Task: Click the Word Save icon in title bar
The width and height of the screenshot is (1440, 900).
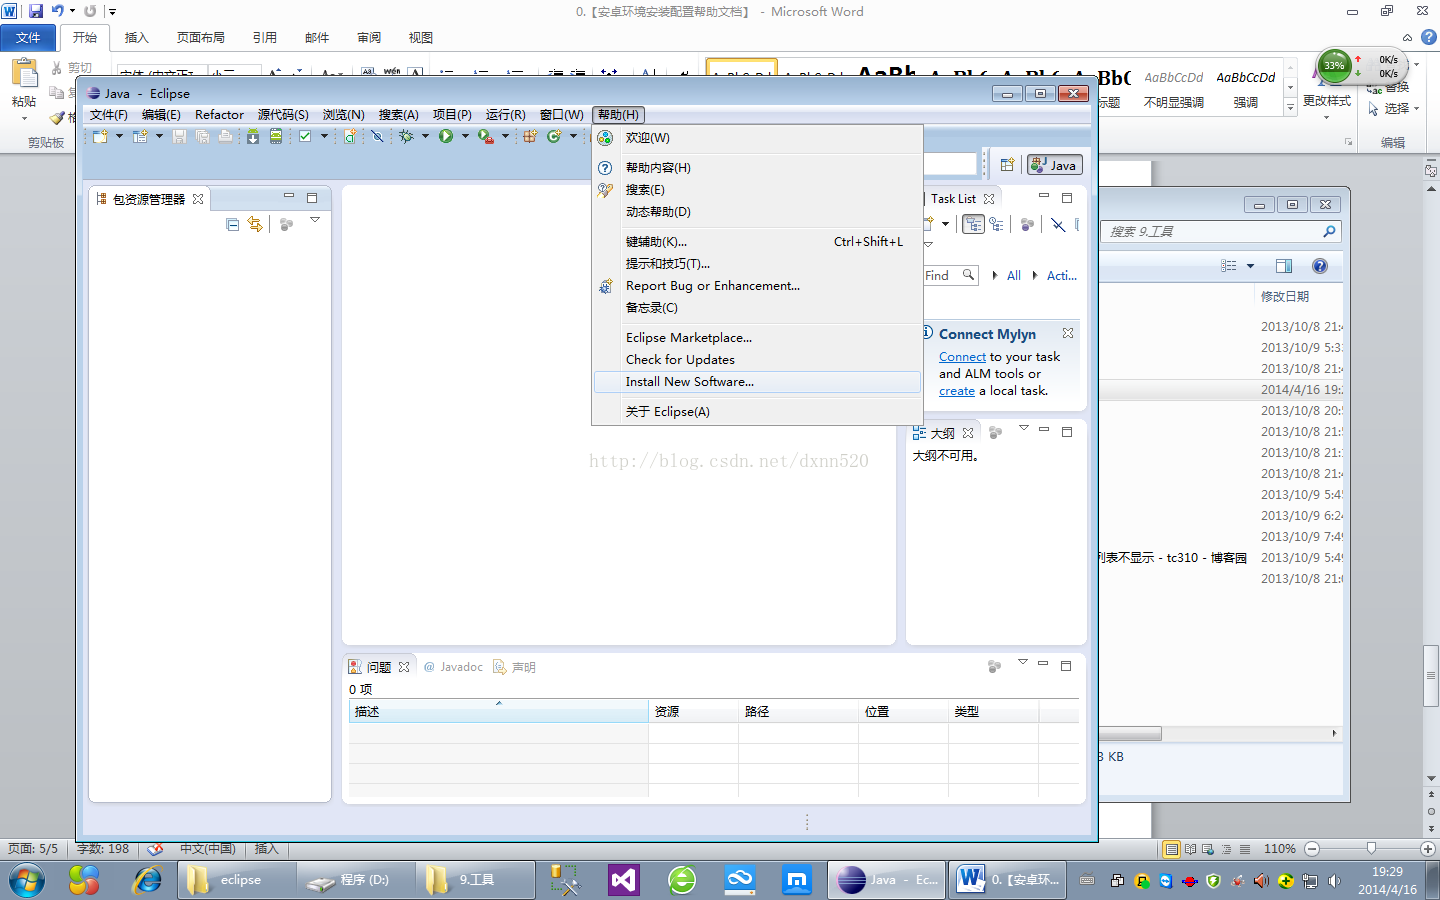Action: (36, 11)
